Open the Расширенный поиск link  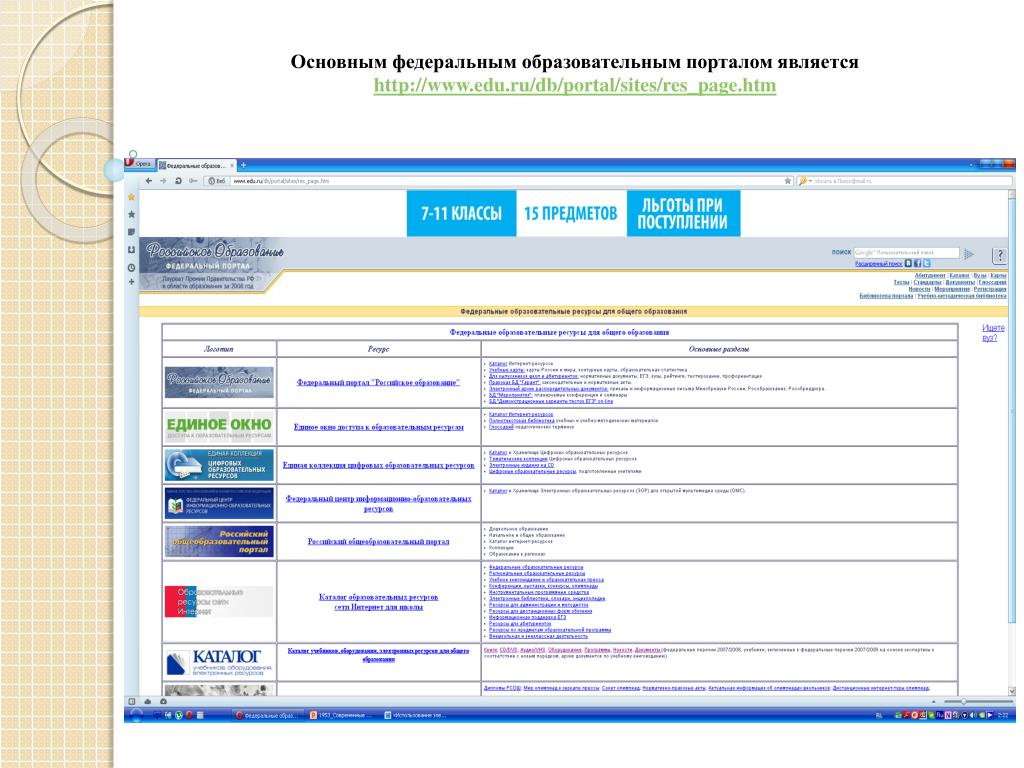(878, 264)
